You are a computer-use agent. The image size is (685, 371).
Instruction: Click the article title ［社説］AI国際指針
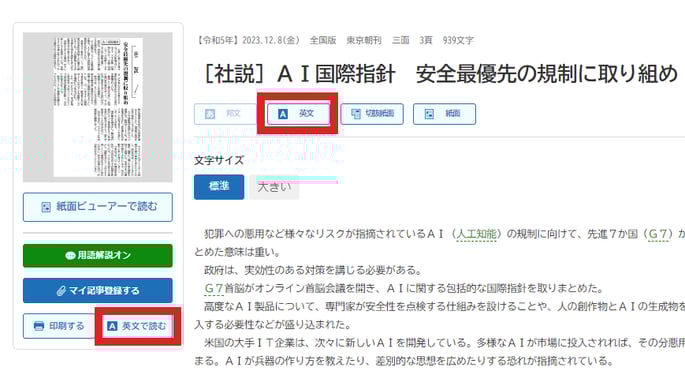(440, 73)
